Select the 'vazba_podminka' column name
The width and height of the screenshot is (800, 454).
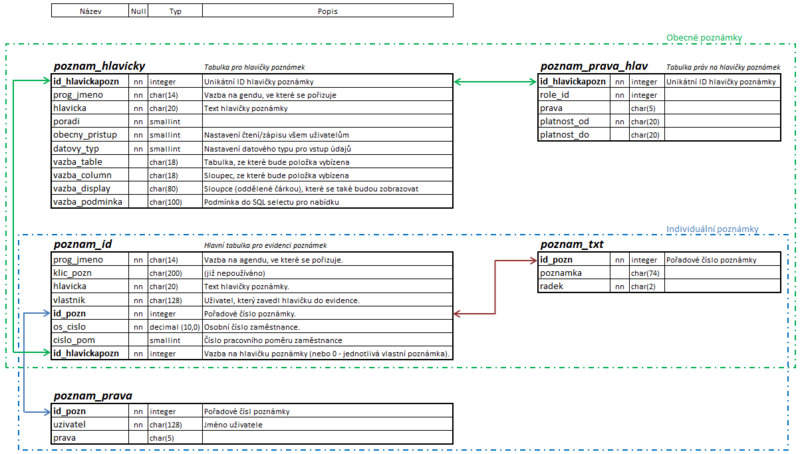click(x=88, y=201)
